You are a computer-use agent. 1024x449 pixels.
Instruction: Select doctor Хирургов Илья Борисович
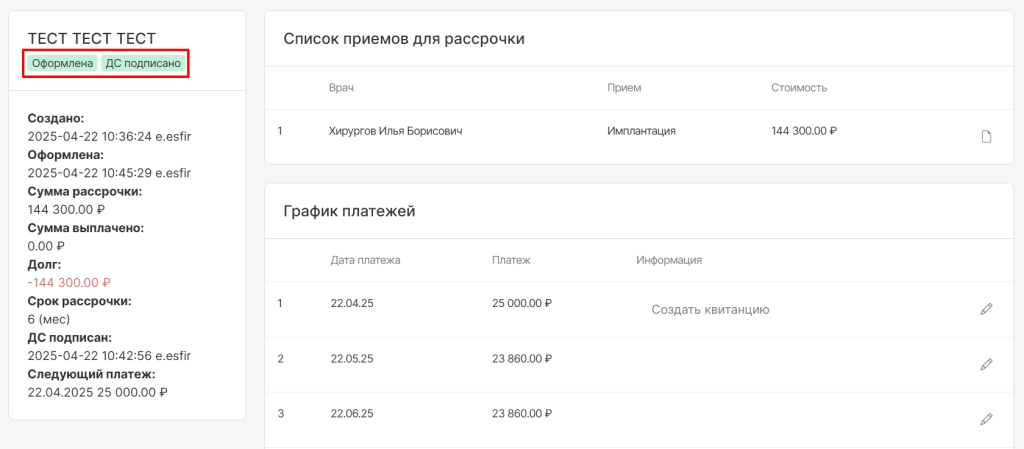396,131
